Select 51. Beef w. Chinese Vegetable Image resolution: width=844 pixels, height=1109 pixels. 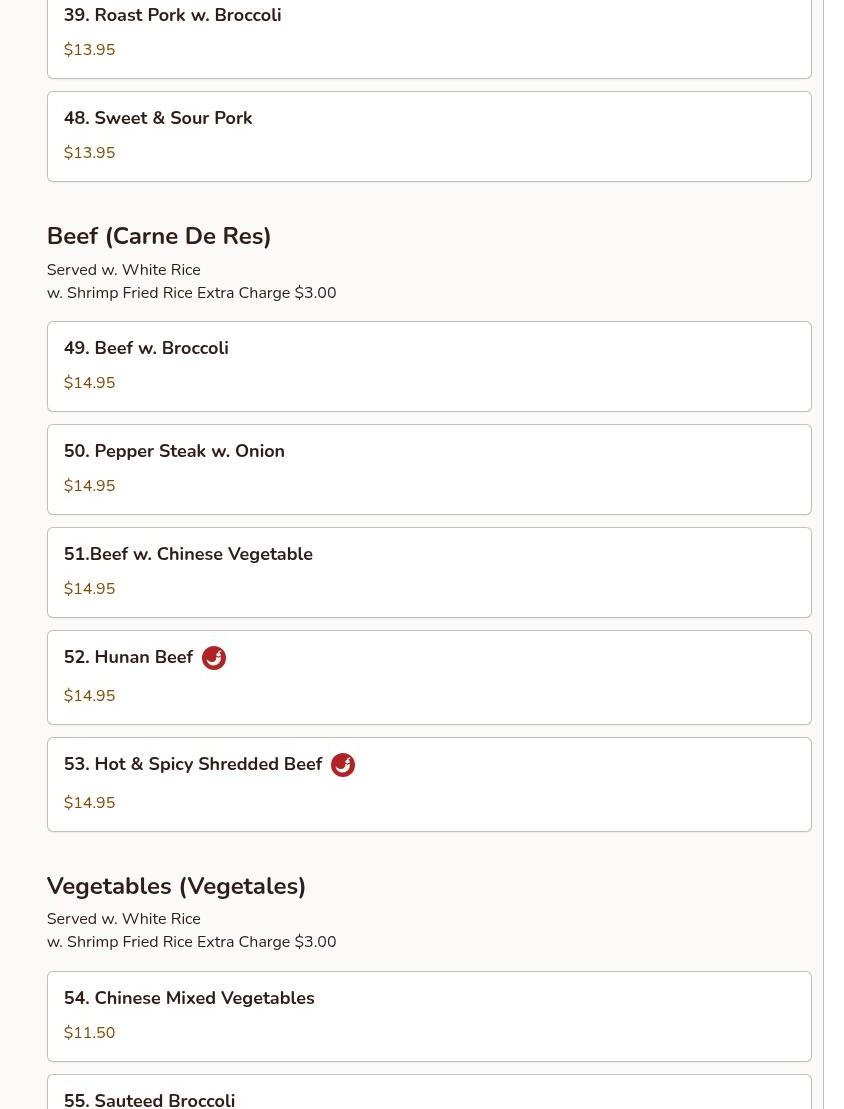(429, 572)
